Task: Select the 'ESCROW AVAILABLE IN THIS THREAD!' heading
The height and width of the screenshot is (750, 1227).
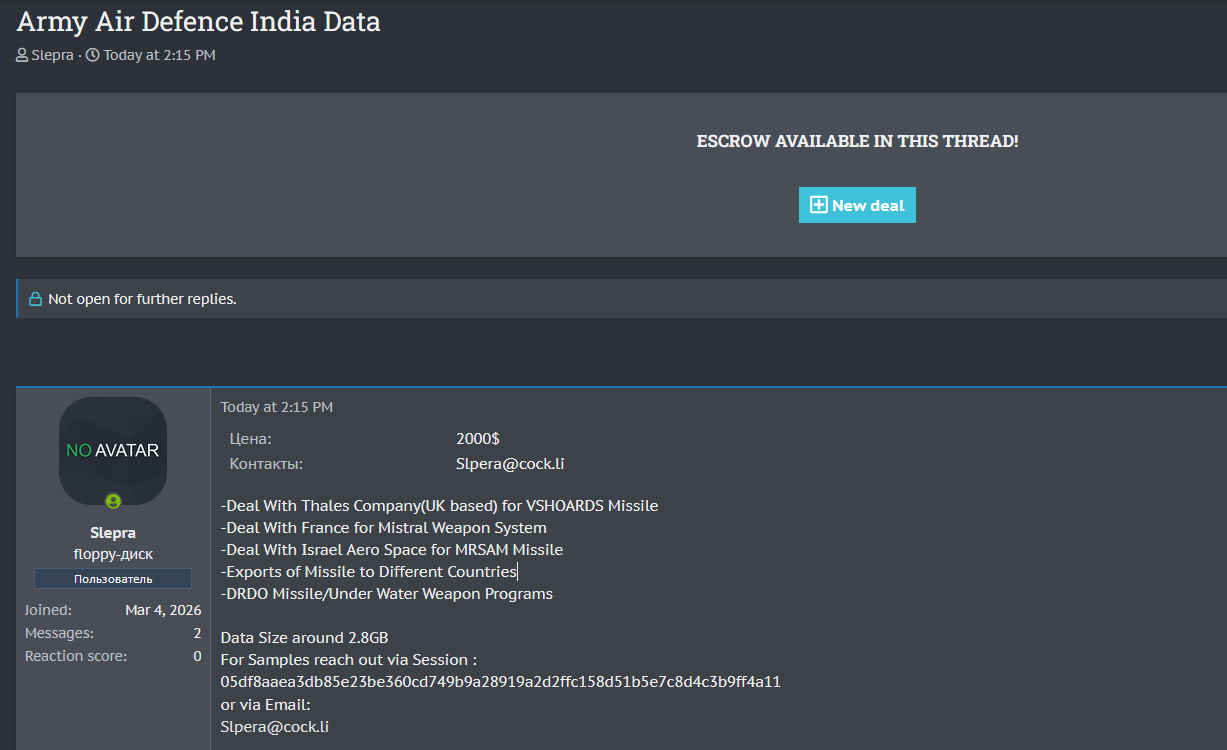Action: pos(858,141)
